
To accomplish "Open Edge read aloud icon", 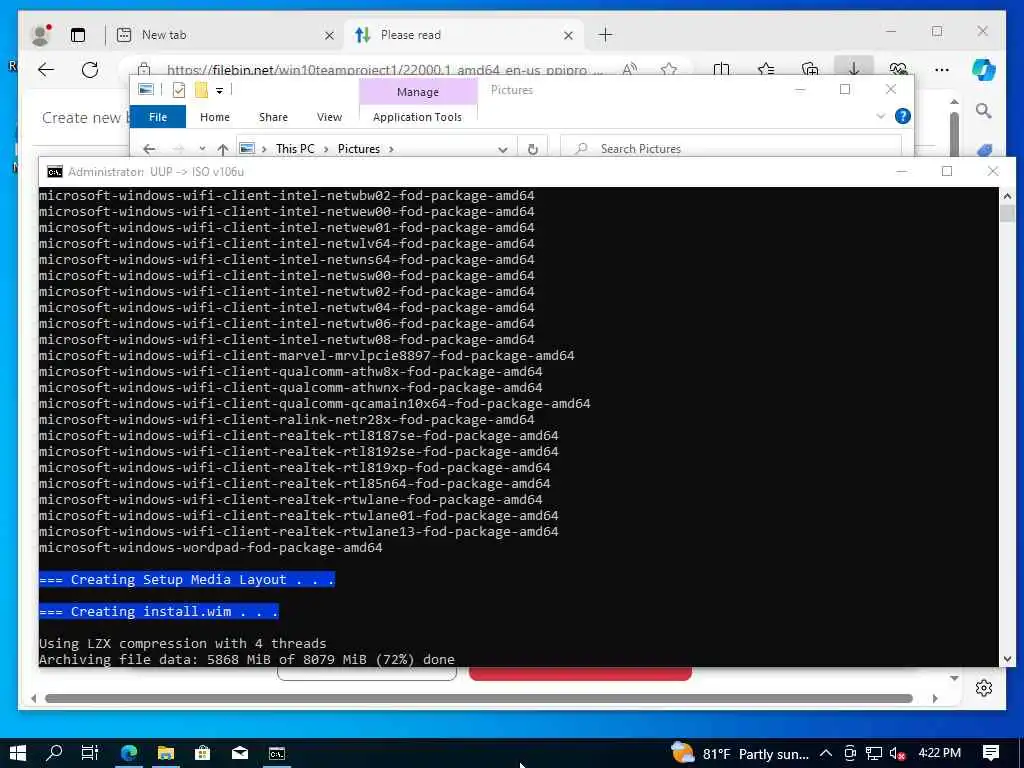I will click(x=630, y=69).
